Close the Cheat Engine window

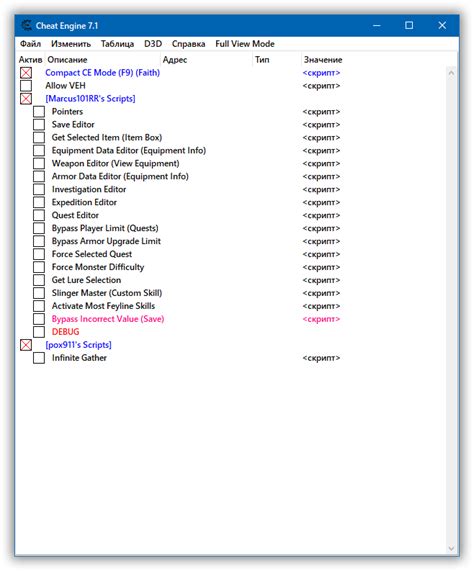(x=442, y=25)
